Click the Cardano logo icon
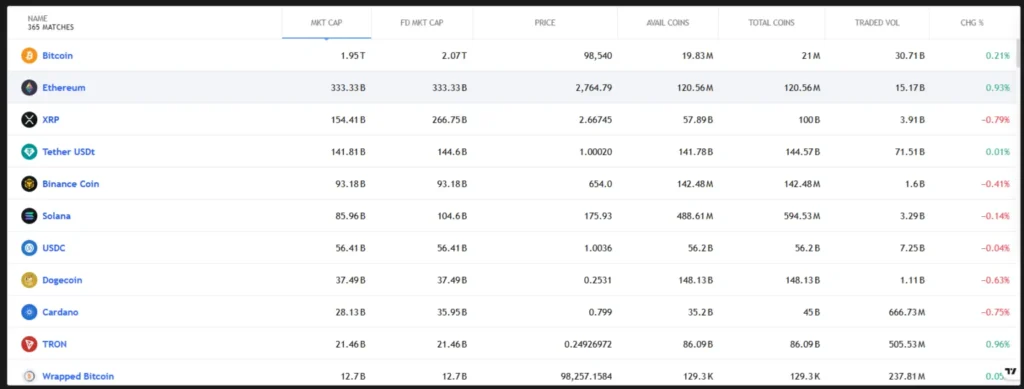This screenshot has height=389, width=1024. click(x=29, y=312)
